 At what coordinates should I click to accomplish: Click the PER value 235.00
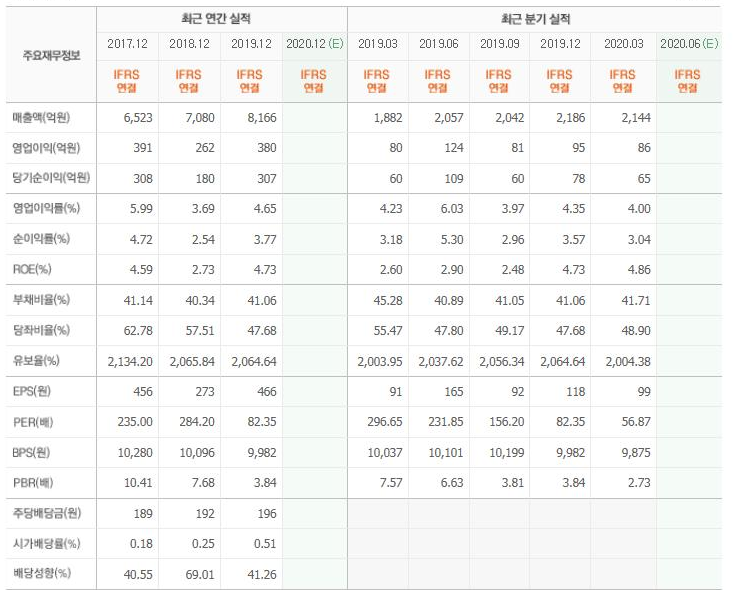tap(135, 422)
